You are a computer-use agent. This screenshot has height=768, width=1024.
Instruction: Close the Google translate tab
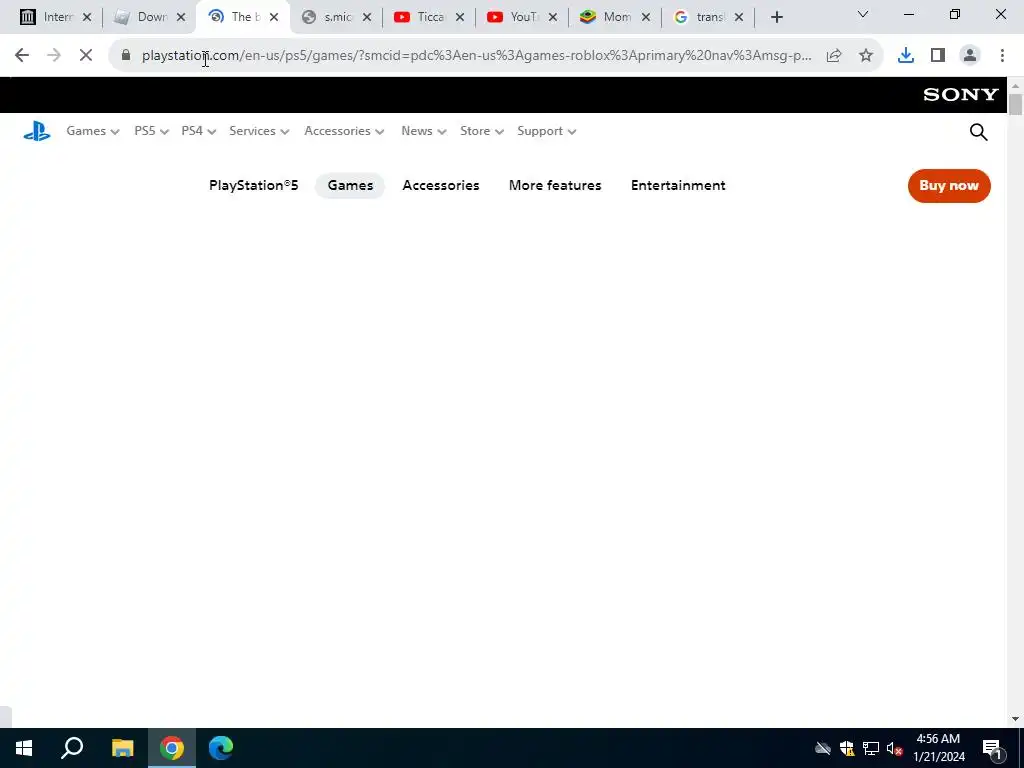[x=739, y=18]
